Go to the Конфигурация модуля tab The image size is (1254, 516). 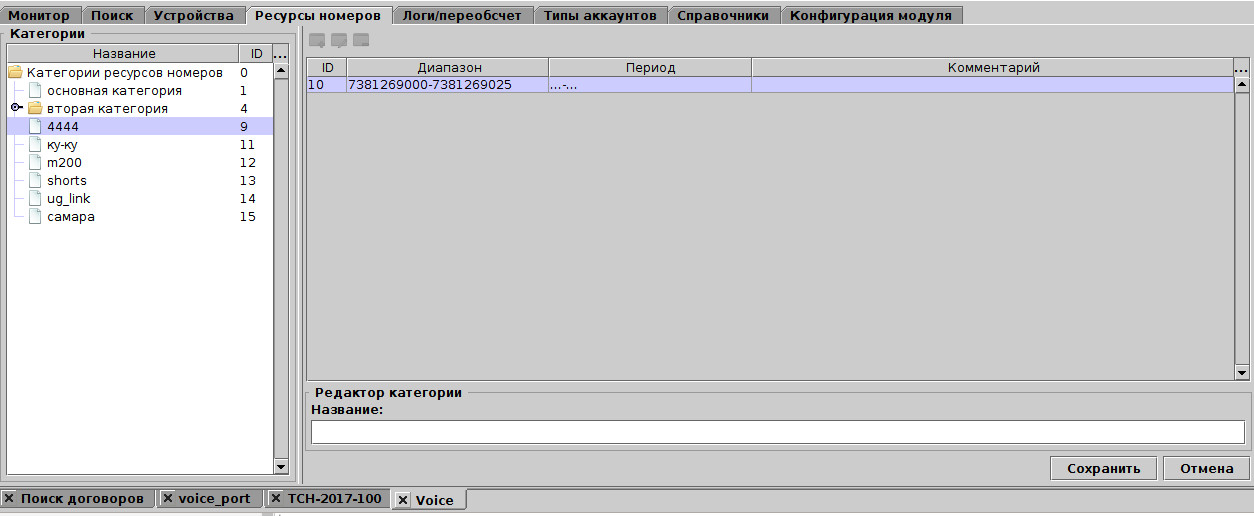point(870,15)
